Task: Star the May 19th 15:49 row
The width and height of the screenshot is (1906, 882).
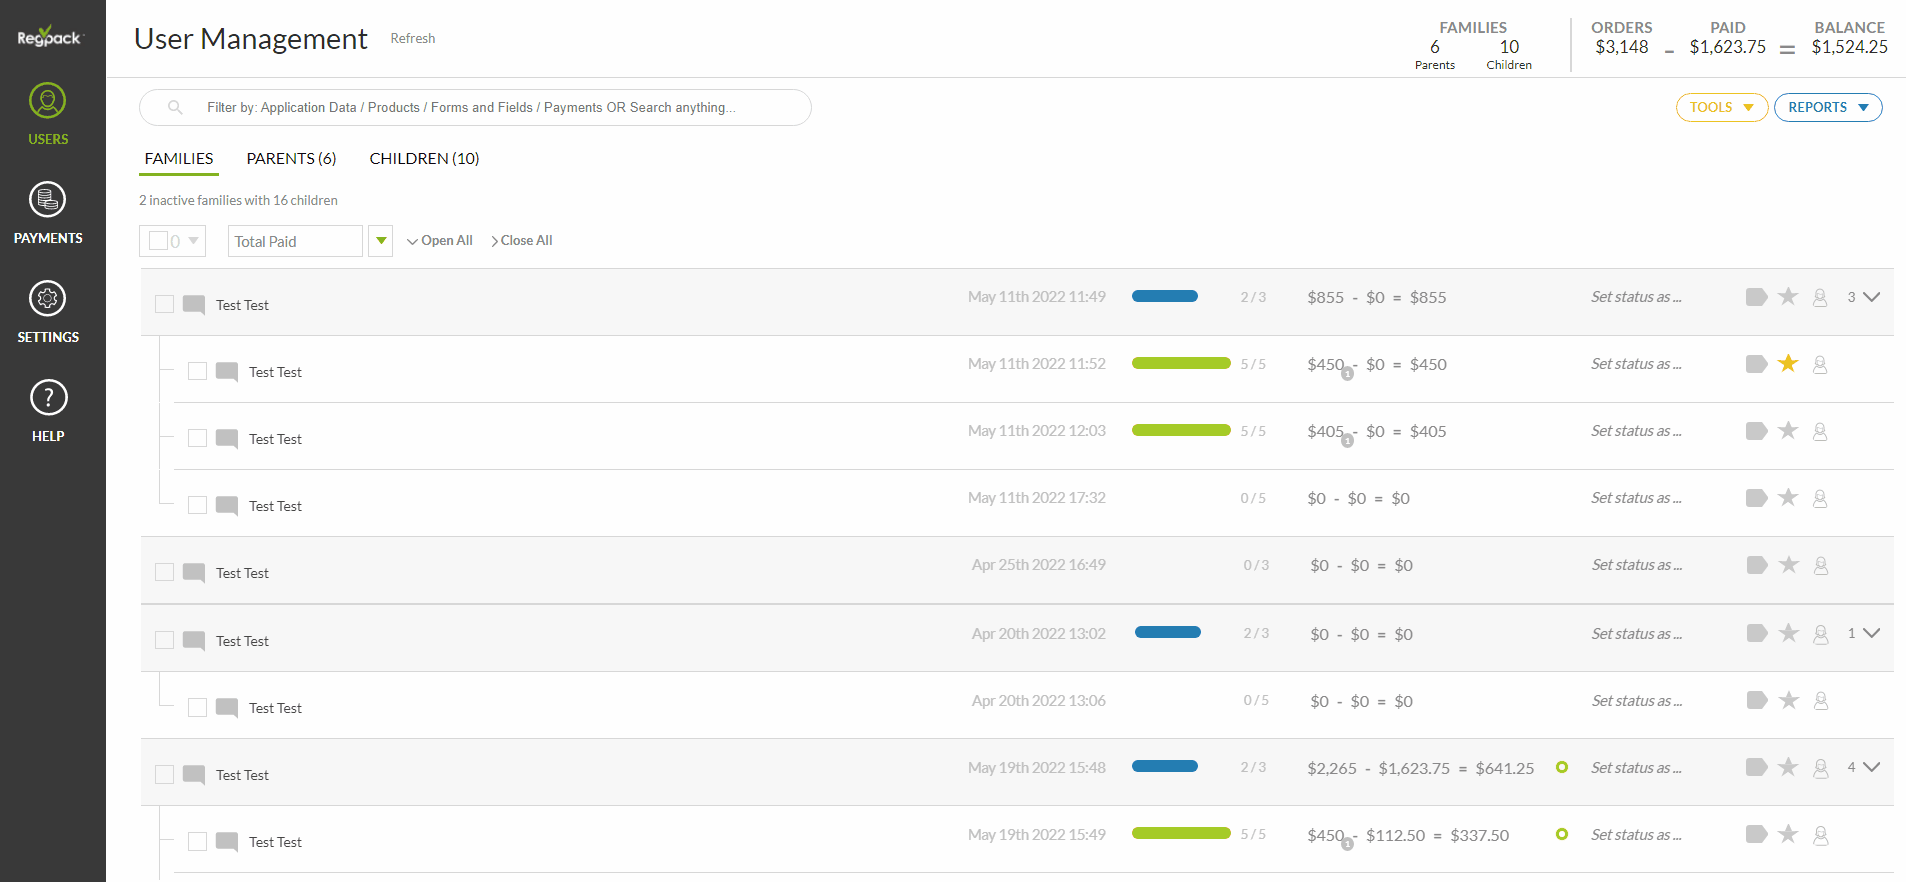Action: tap(1789, 834)
